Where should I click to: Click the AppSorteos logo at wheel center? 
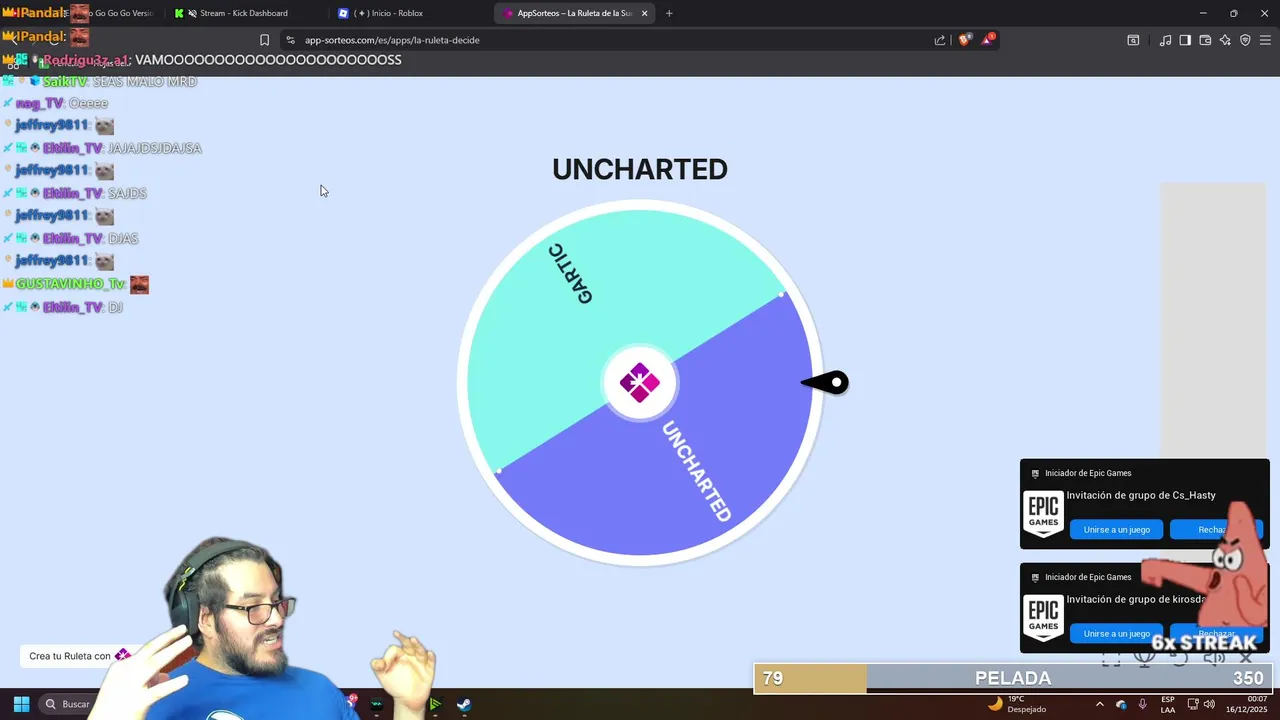coord(640,382)
